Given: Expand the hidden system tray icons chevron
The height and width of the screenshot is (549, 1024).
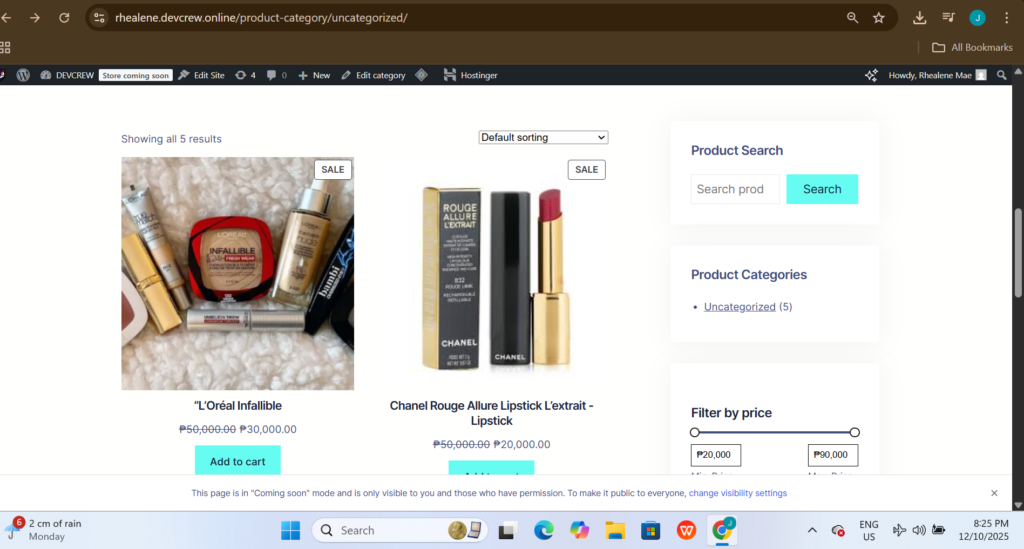Looking at the screenshot, I should click(x=810, y=530).
